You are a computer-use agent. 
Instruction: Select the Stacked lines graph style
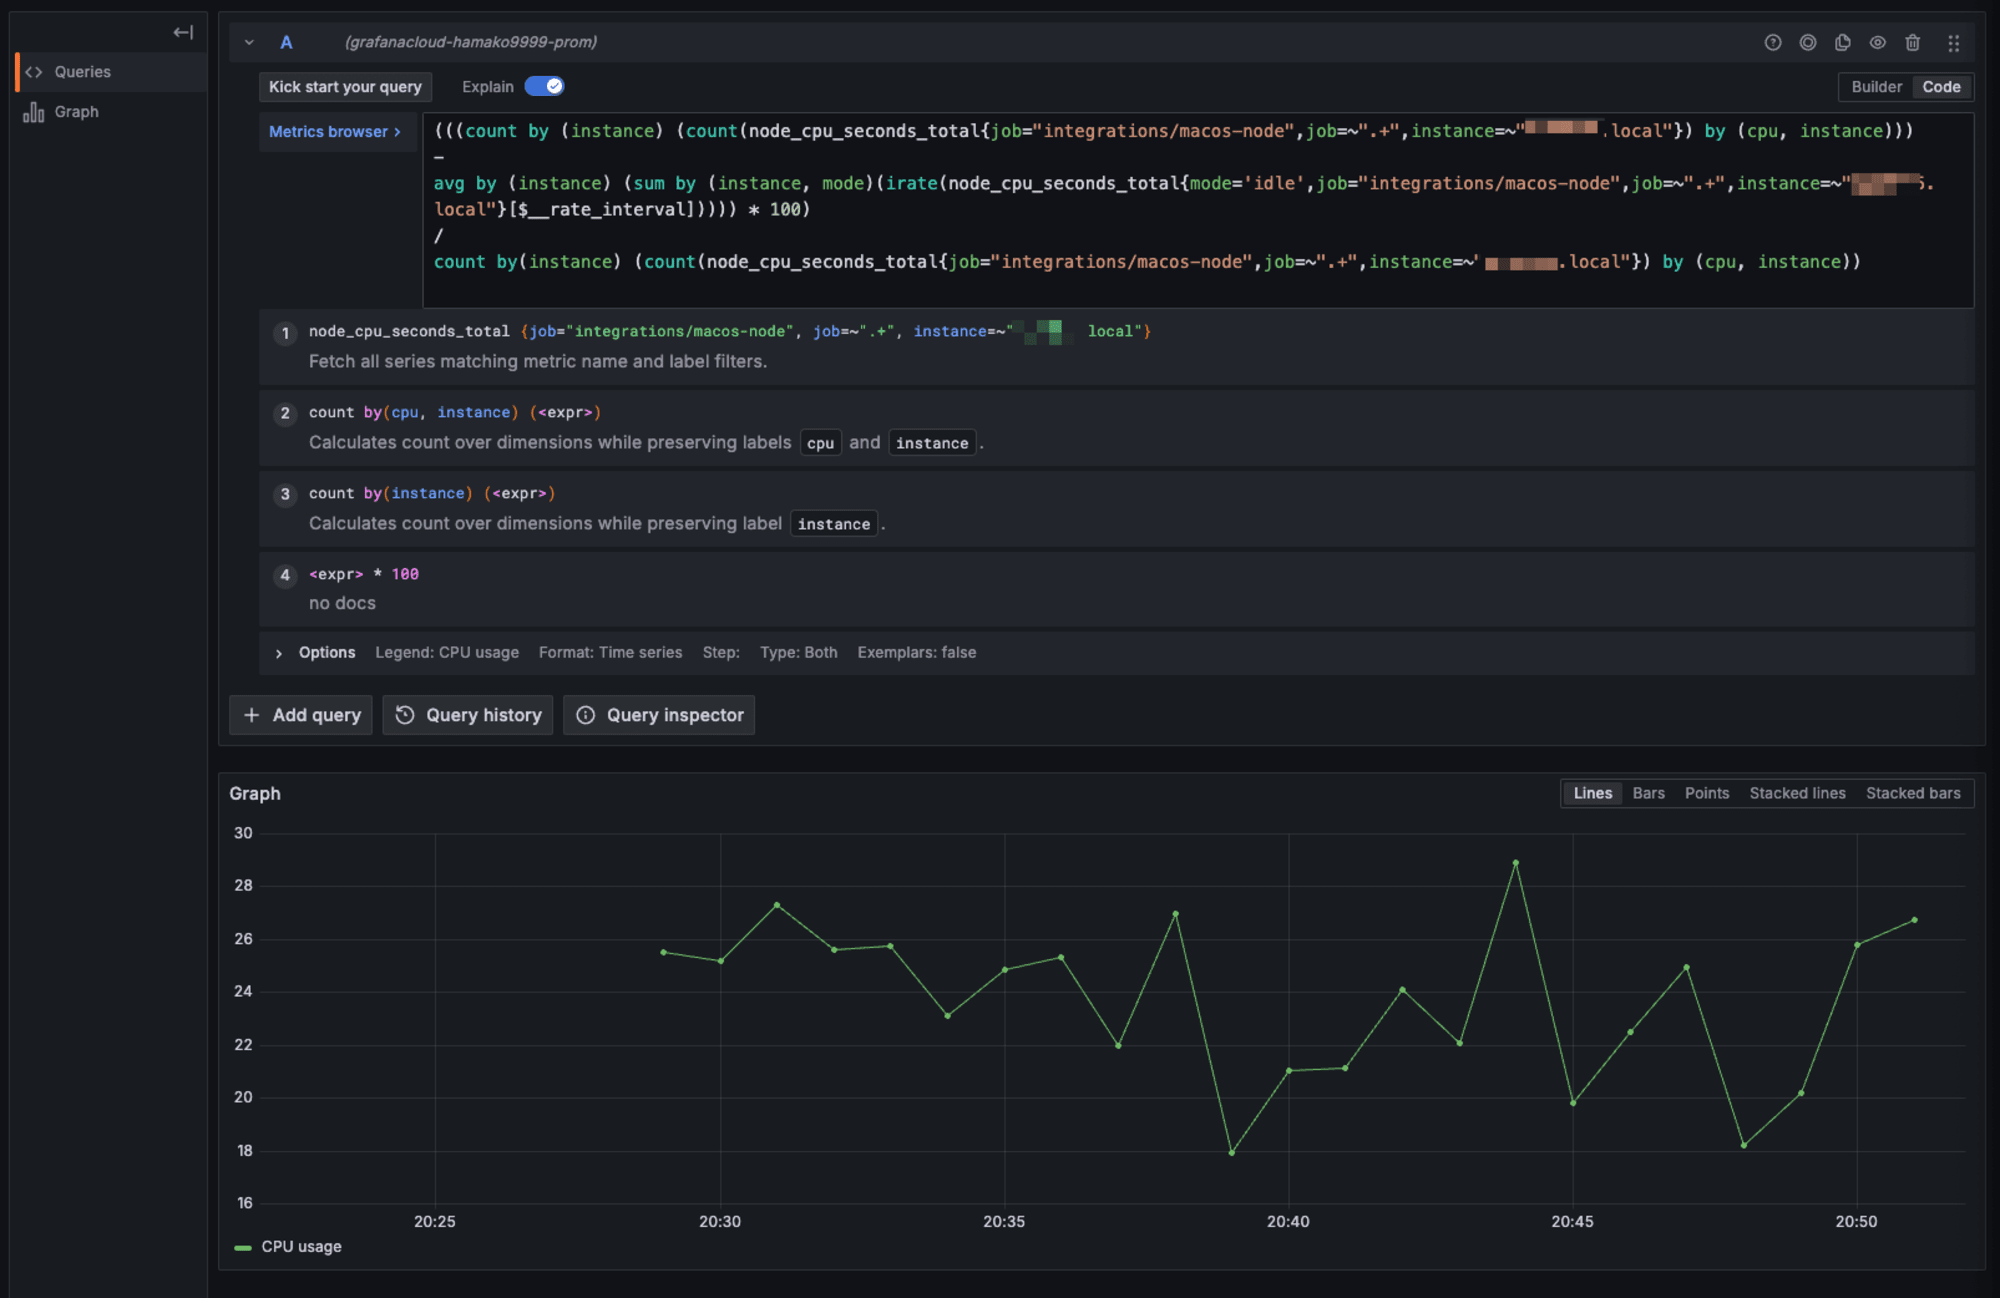coord(1797,793)
